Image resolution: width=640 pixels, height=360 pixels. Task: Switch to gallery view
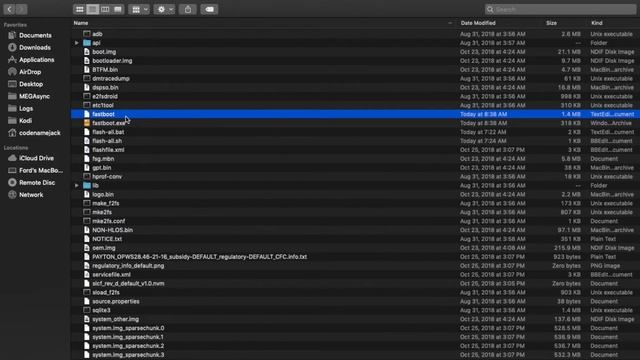click(x=118, y=9)
